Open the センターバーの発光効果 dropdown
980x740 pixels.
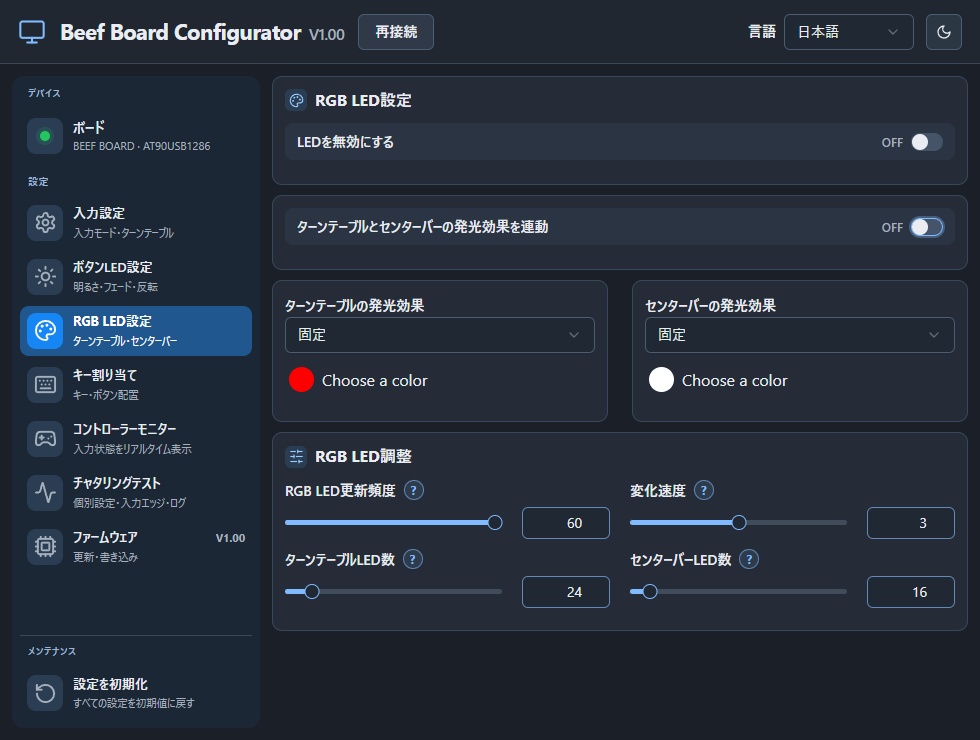[799, 335]
